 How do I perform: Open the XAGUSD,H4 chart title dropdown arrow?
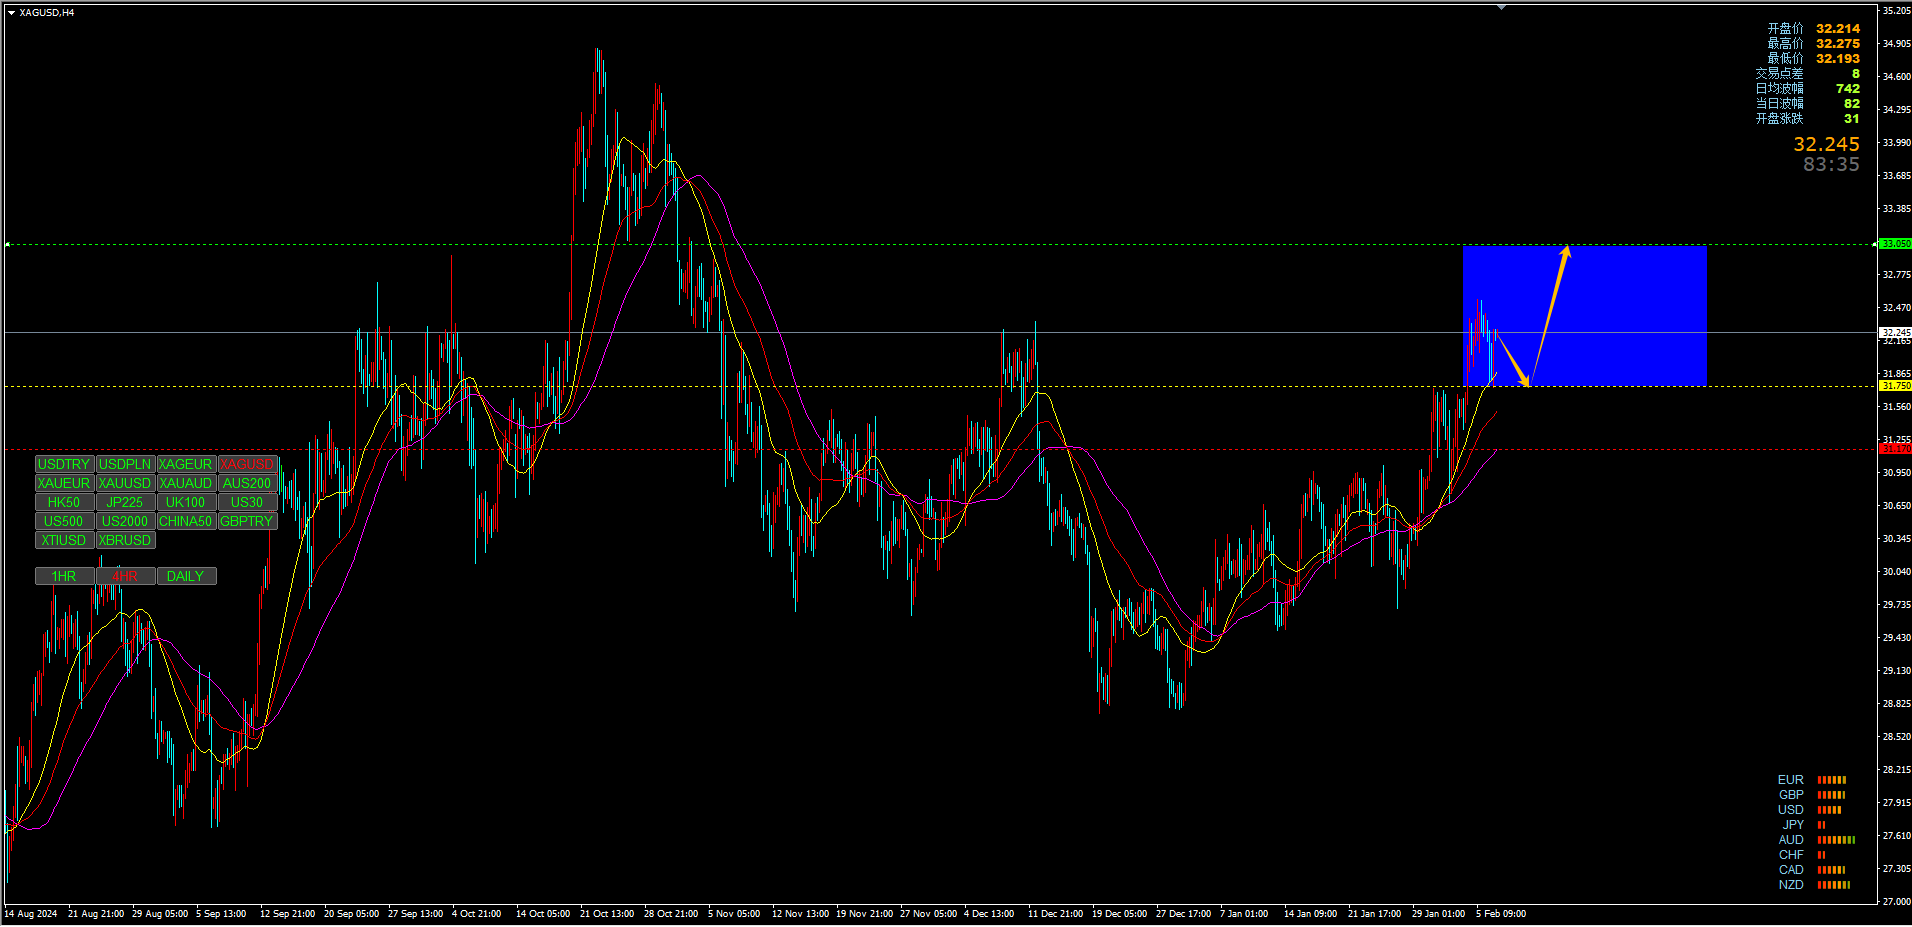[11, 13]
